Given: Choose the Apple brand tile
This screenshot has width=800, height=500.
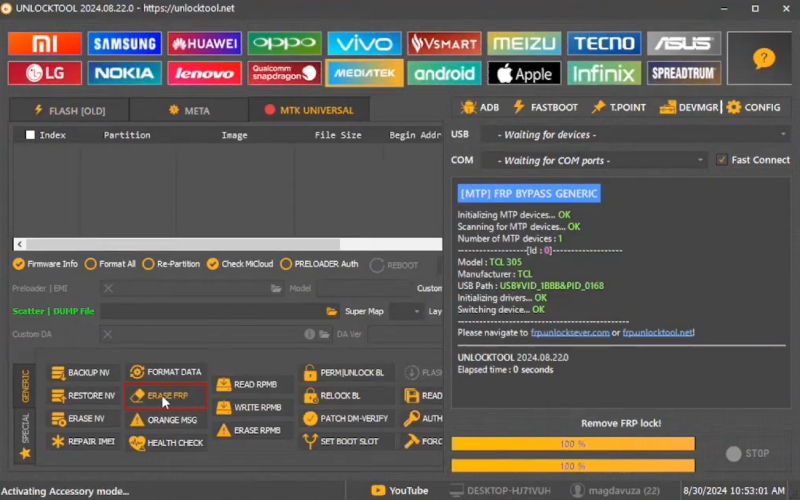Looking at the screenshot, I should 524,73.
